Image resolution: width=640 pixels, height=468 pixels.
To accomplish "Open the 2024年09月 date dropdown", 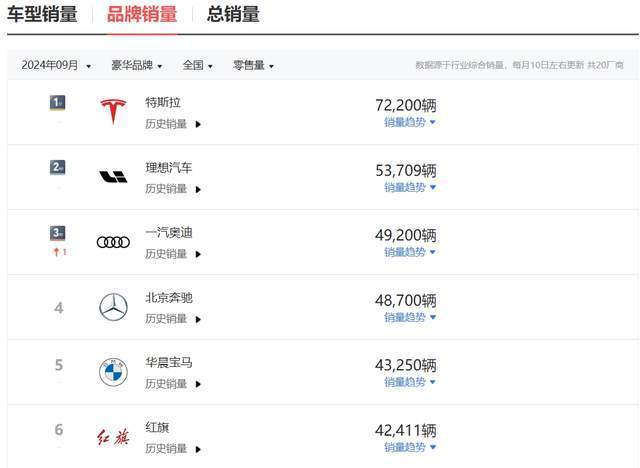I will pyautogui.click(x=56, y=65).
